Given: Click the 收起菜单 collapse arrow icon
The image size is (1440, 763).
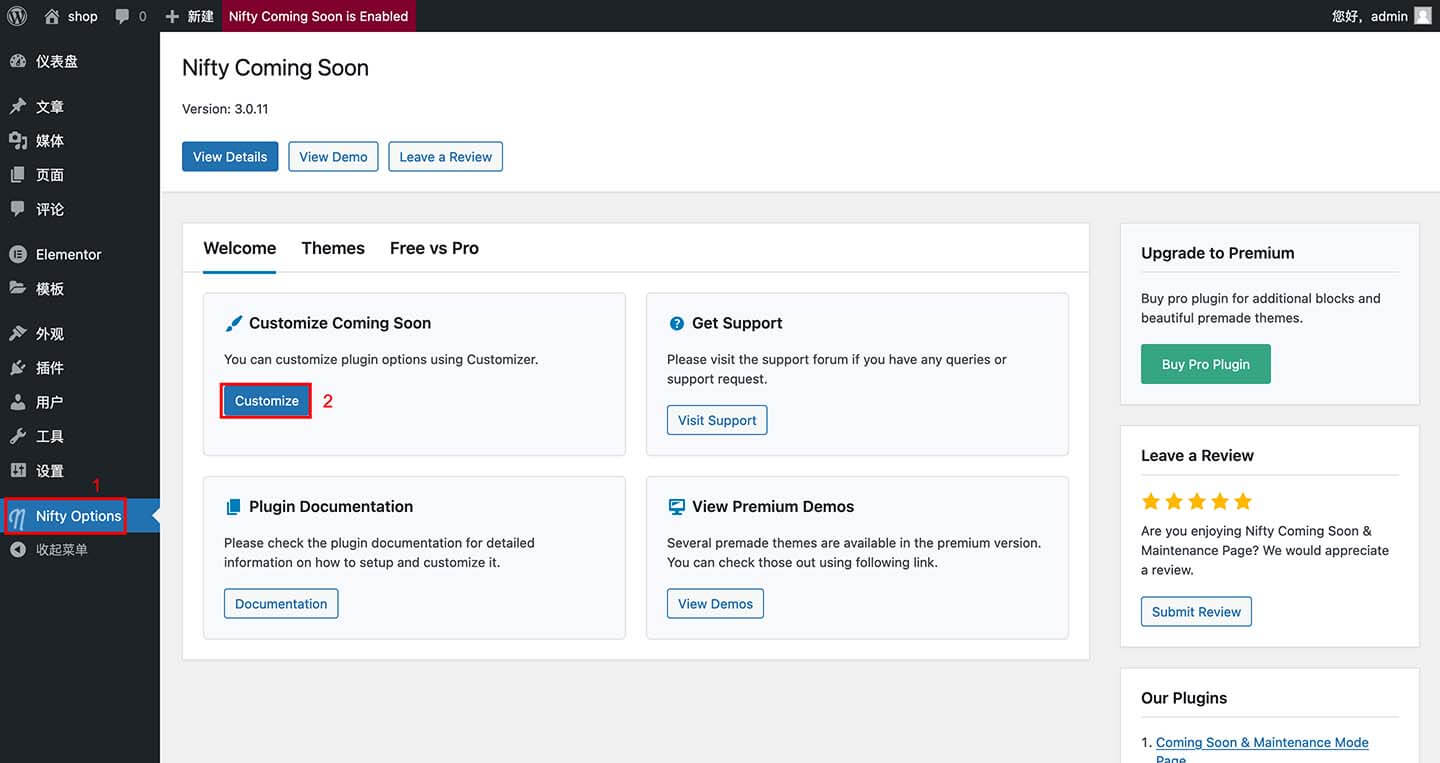Looking at the screenshot, I should tap(18, 550).
